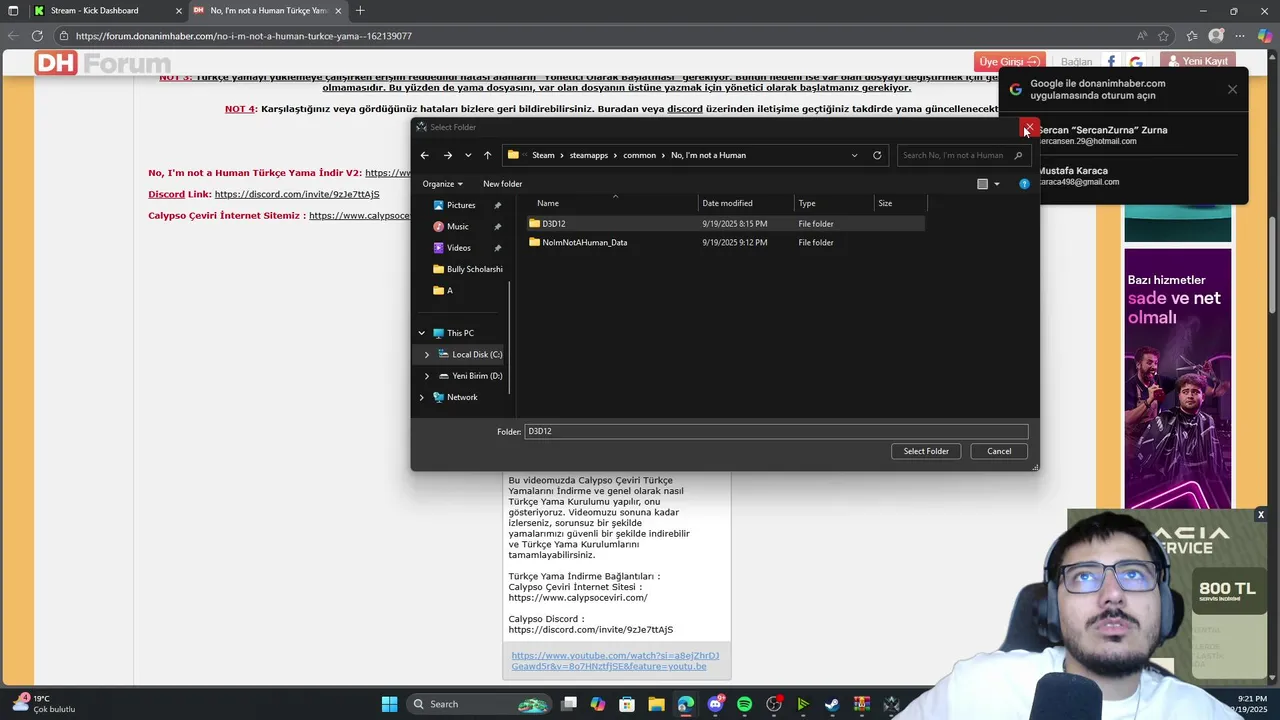Open File Explorer from taskbar
The image size is (1280, 720).
(655, 704)
